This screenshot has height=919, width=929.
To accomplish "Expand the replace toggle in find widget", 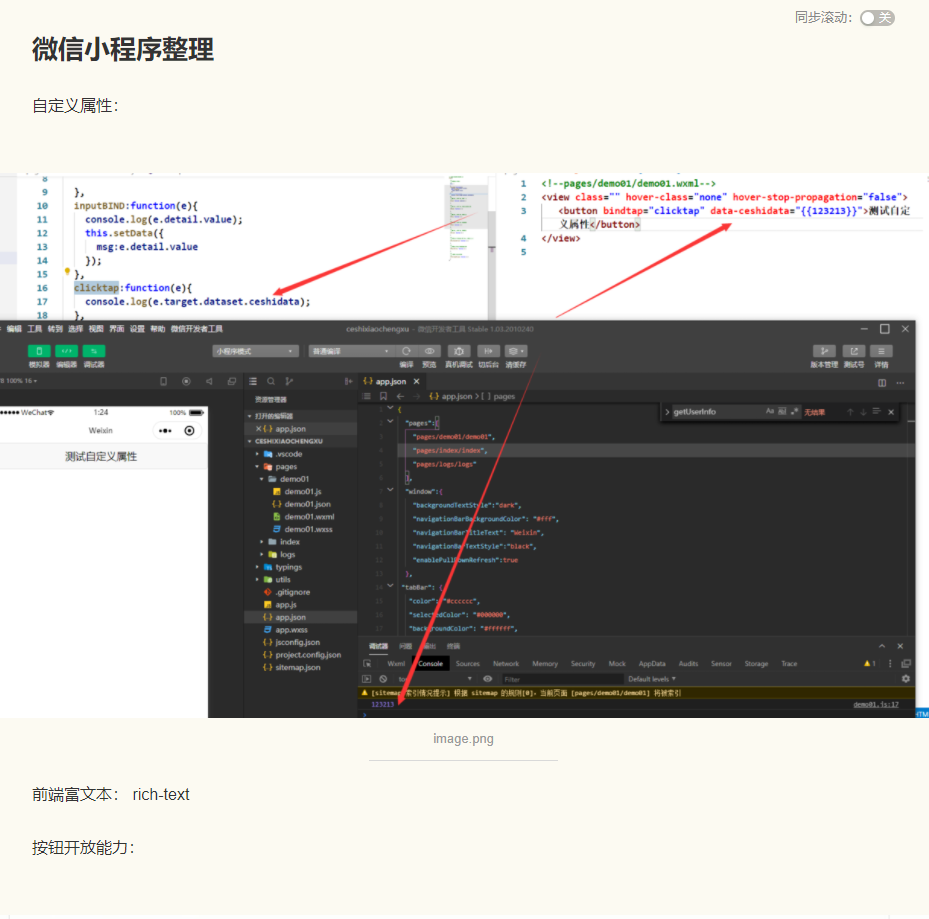I will (667, 412).
